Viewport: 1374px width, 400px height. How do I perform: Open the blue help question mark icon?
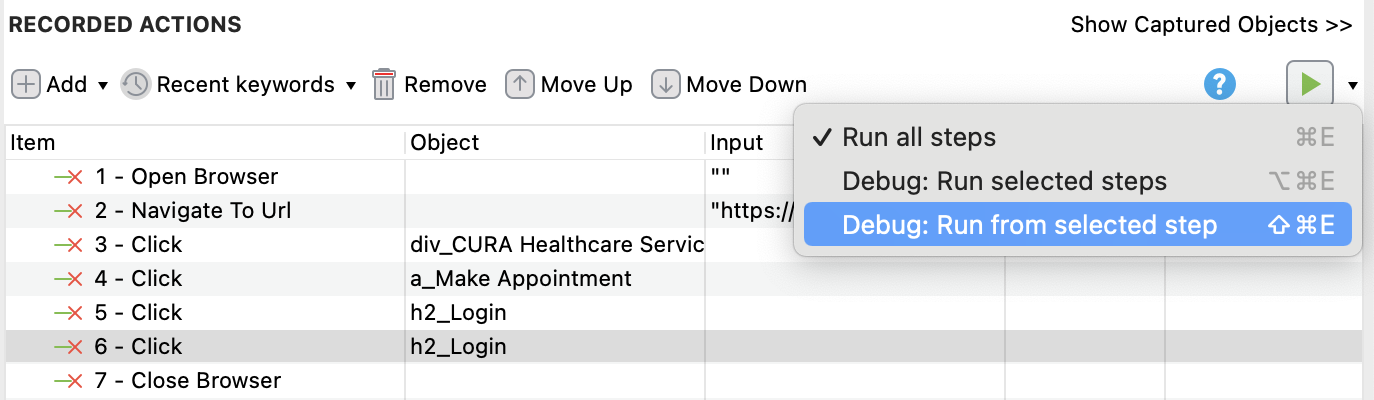[1220, 85]
